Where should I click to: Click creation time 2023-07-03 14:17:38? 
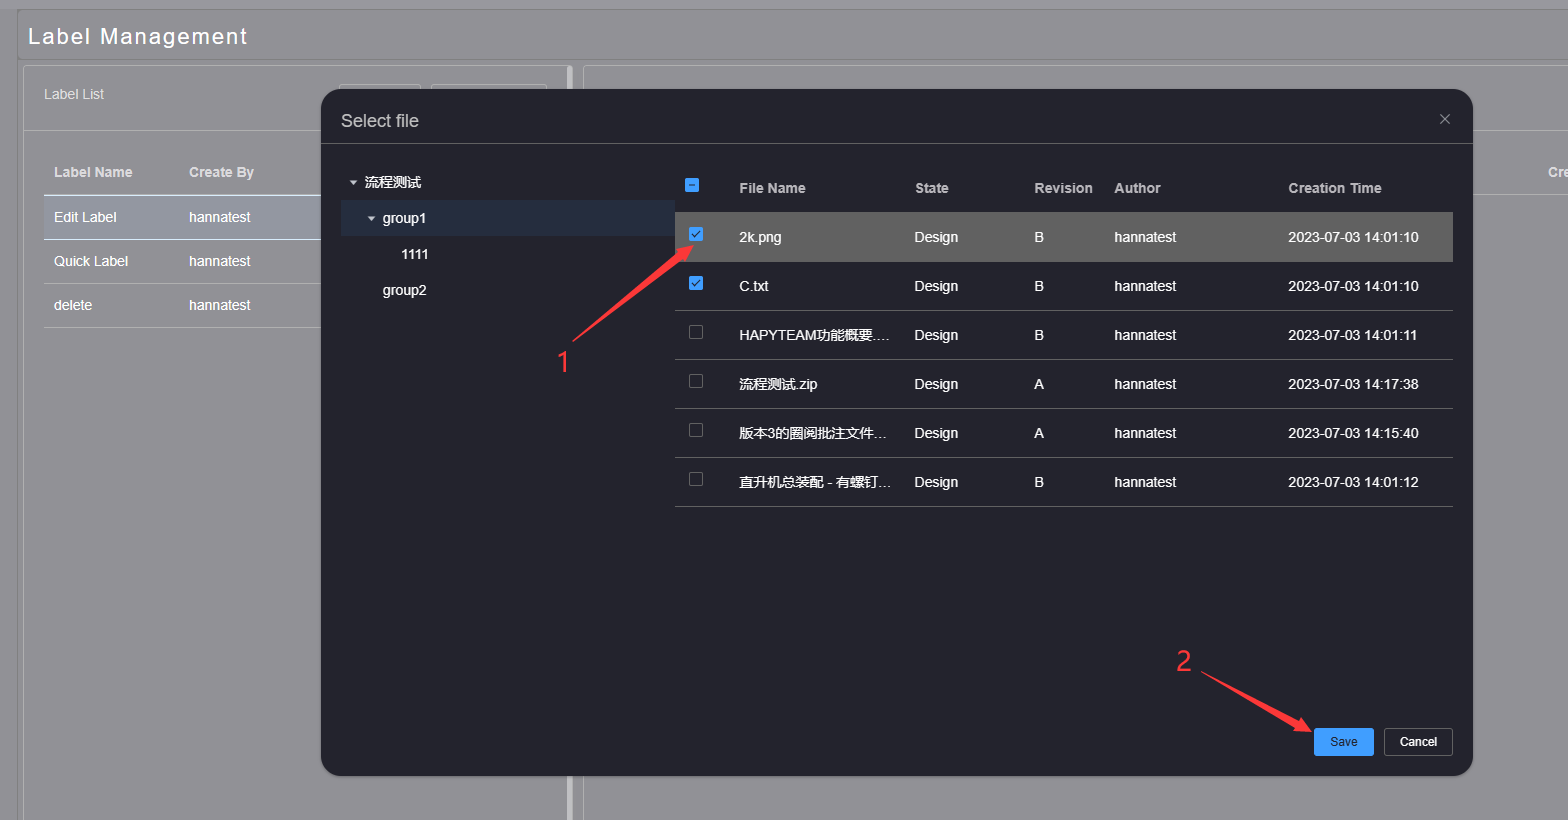tap(1353, 384)
